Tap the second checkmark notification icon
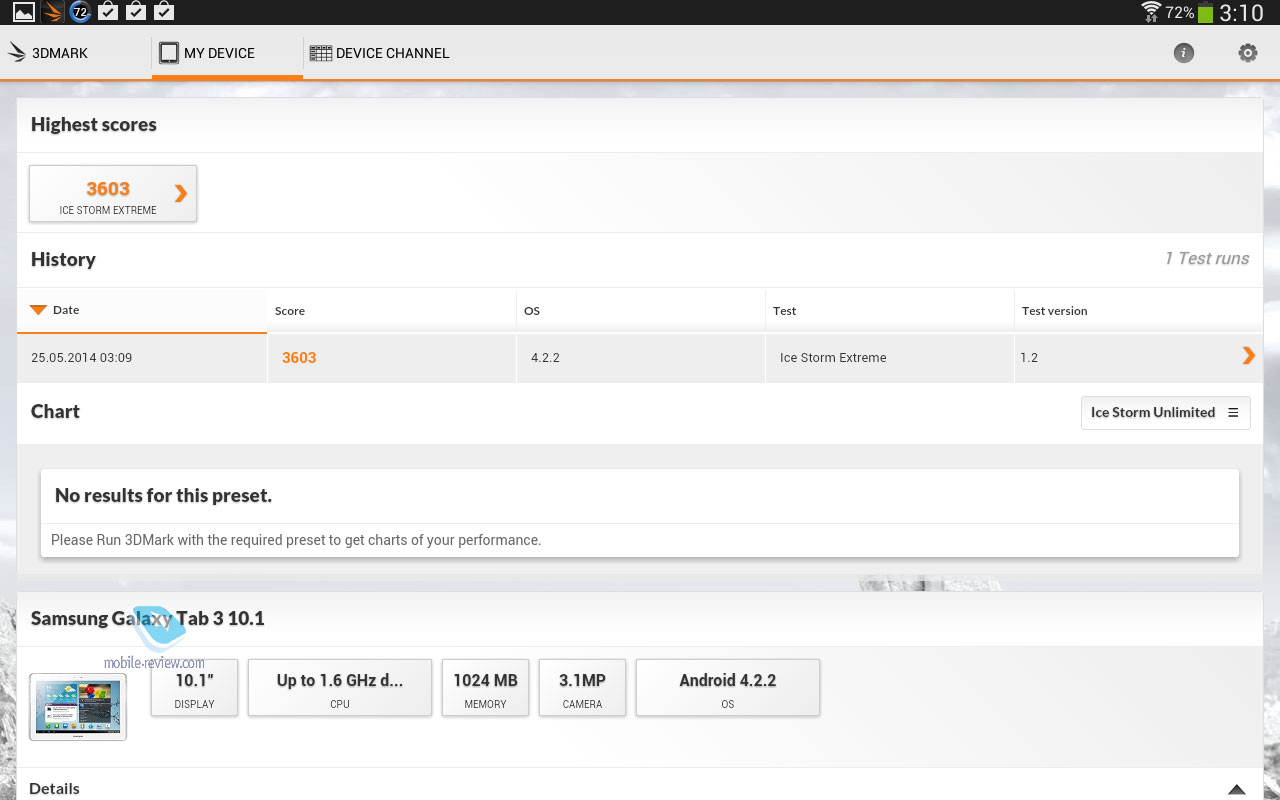This screenshot has height=800, width=1280. pos(136,12)
